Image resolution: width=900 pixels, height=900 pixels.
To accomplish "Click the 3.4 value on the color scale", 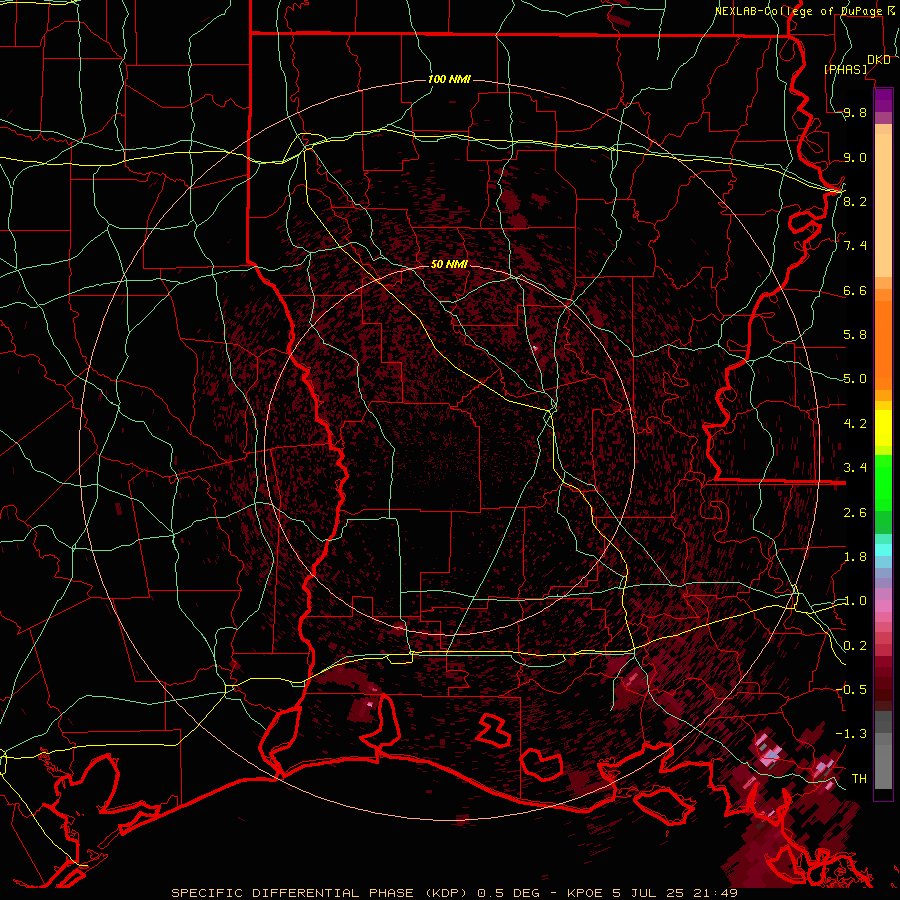I will pyautogui.click(x=855, y=468).
